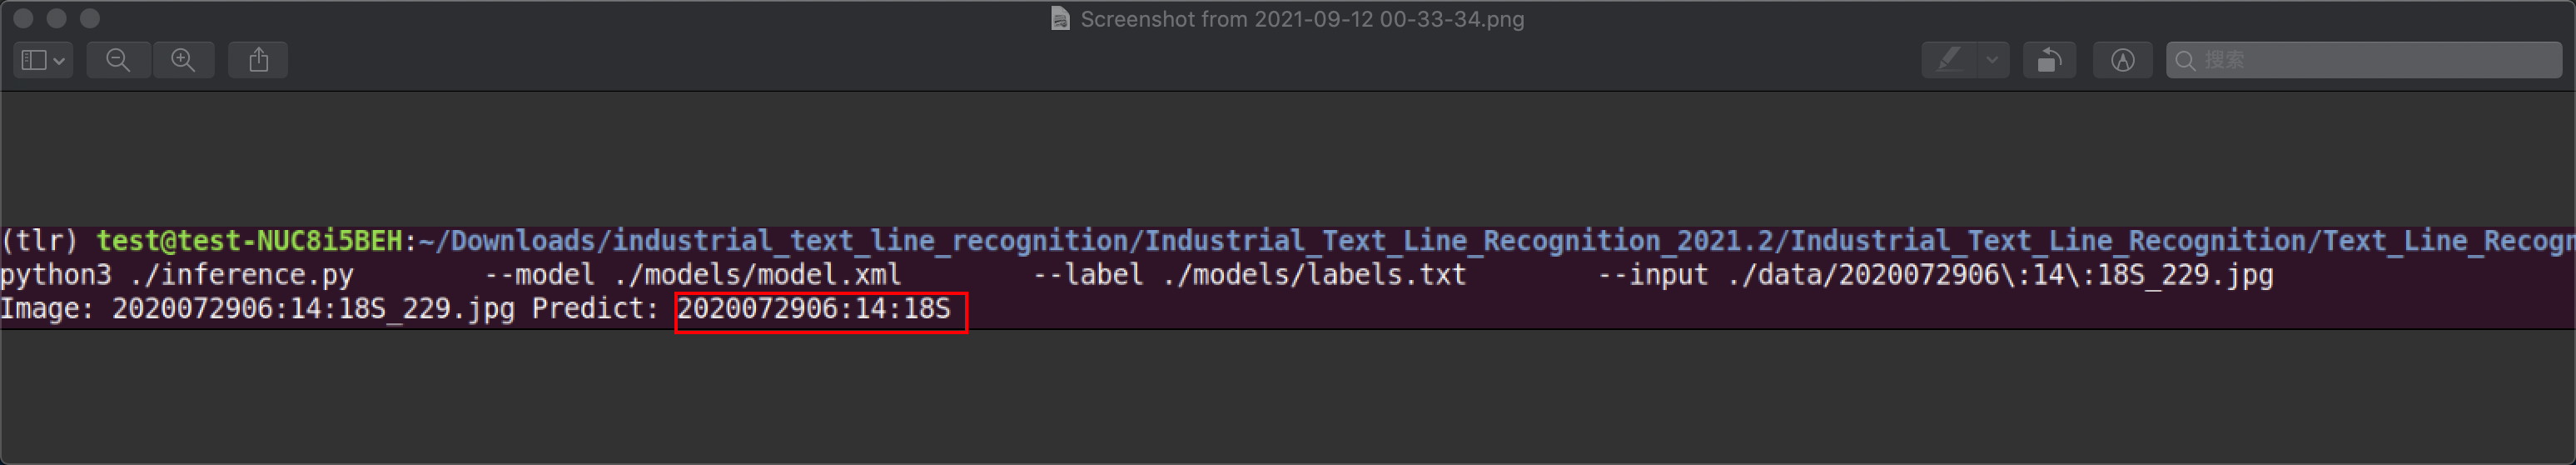2576x465 pixels.
Task: Rotate the image counterclockwise
Action: click(2049, 60)
